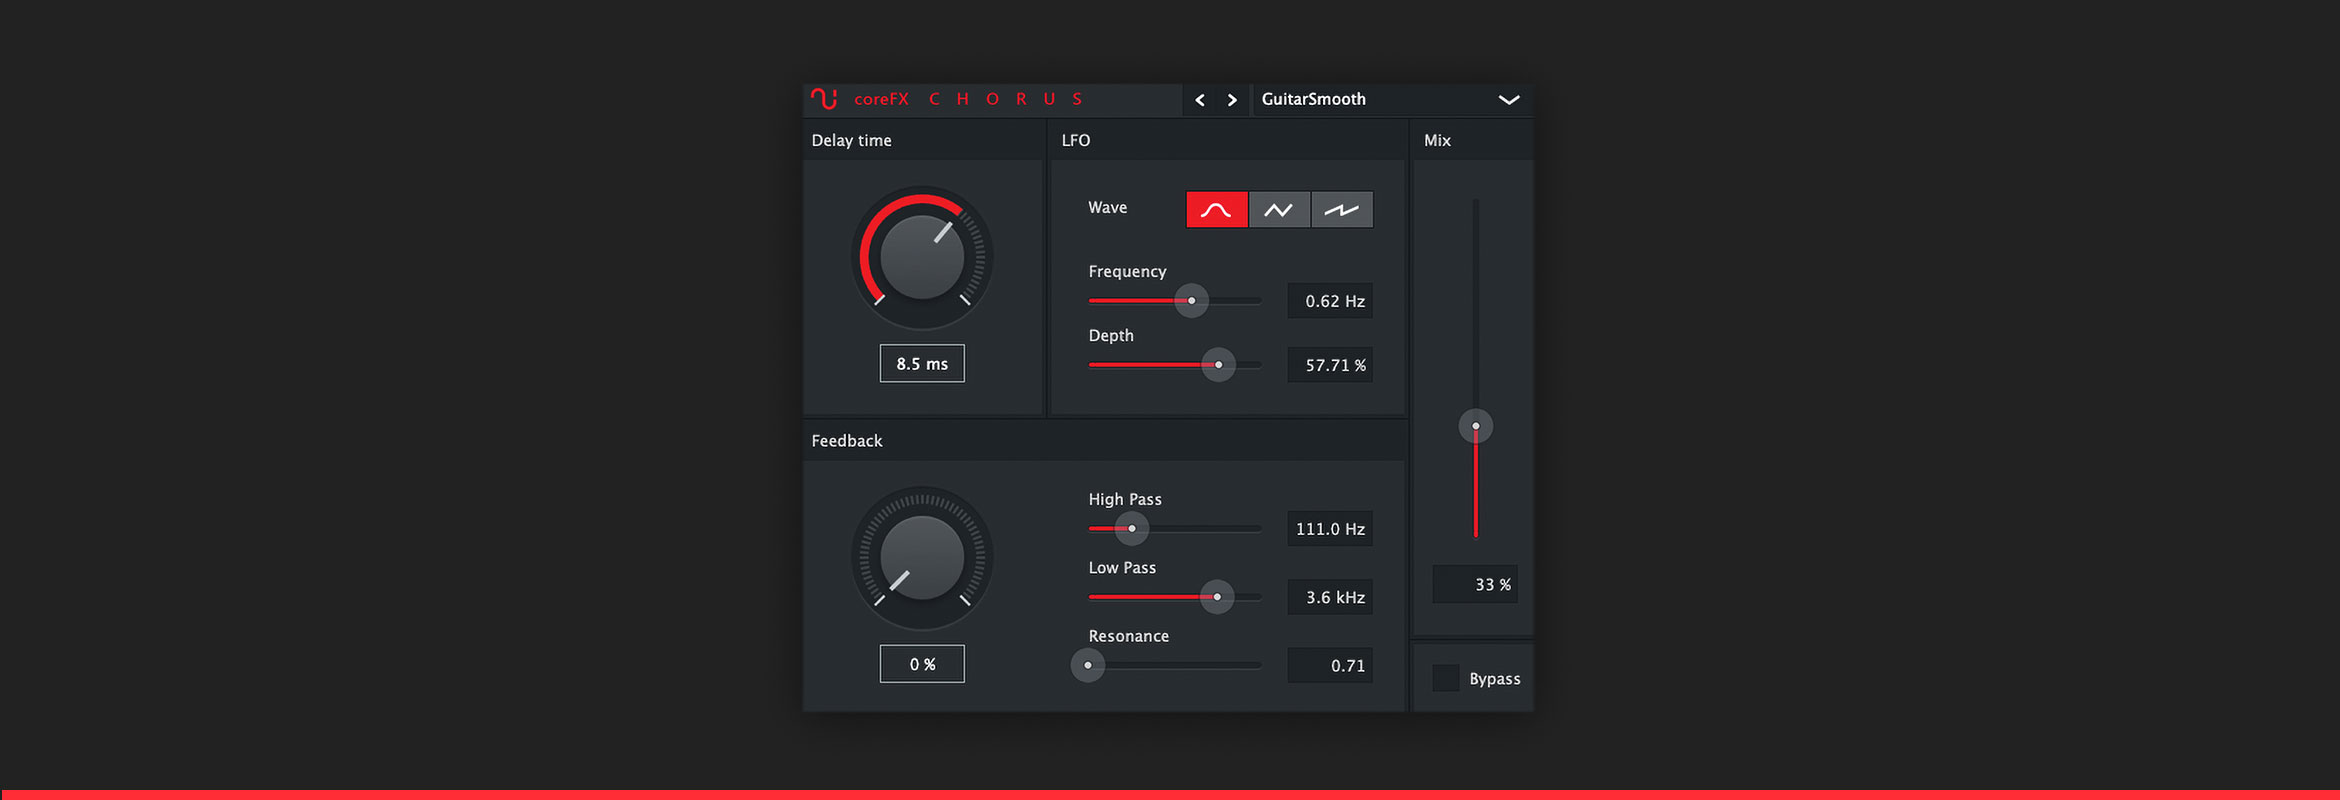Open the GuitarSmooth preset dropdown
Screen dimensions: 2340x800
point(1391,100)
